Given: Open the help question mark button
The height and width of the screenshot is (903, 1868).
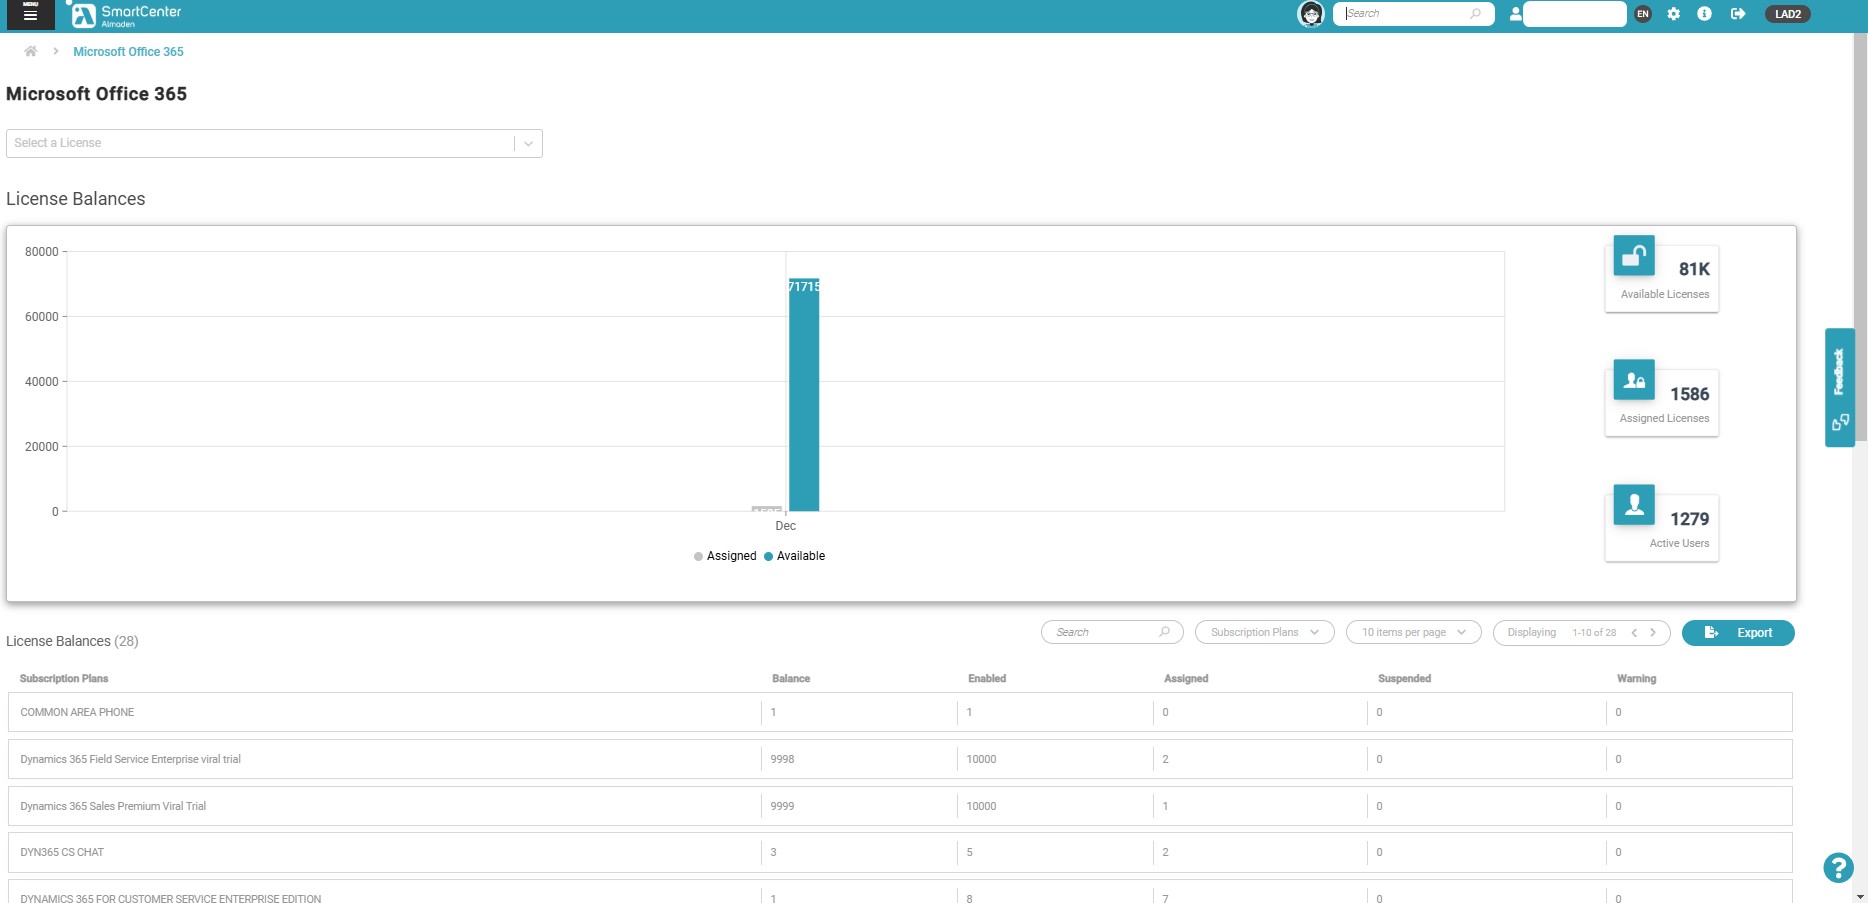Looking at the screenshot, I should pyautogui.click(x=1838, y=867).
